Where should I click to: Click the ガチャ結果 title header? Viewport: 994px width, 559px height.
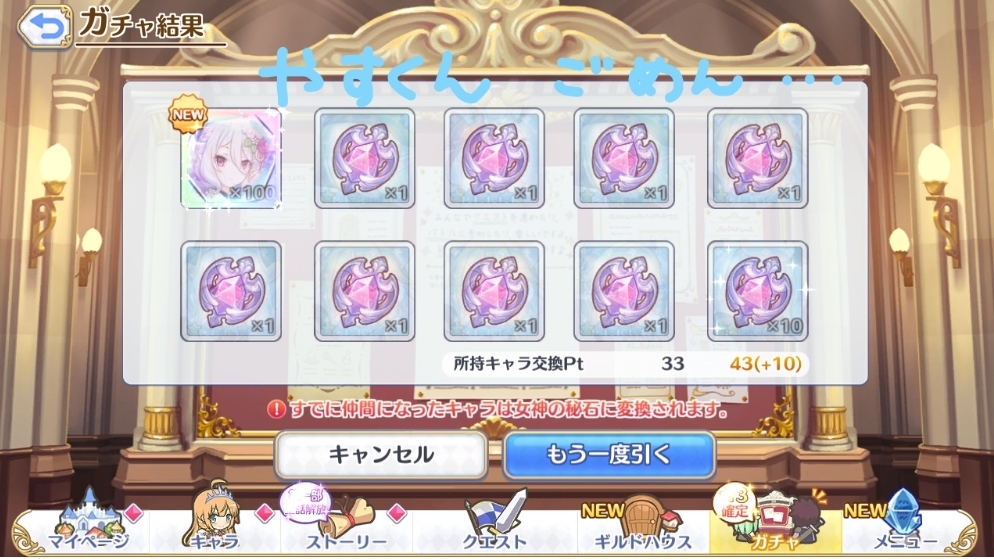(x=142, y=25)
